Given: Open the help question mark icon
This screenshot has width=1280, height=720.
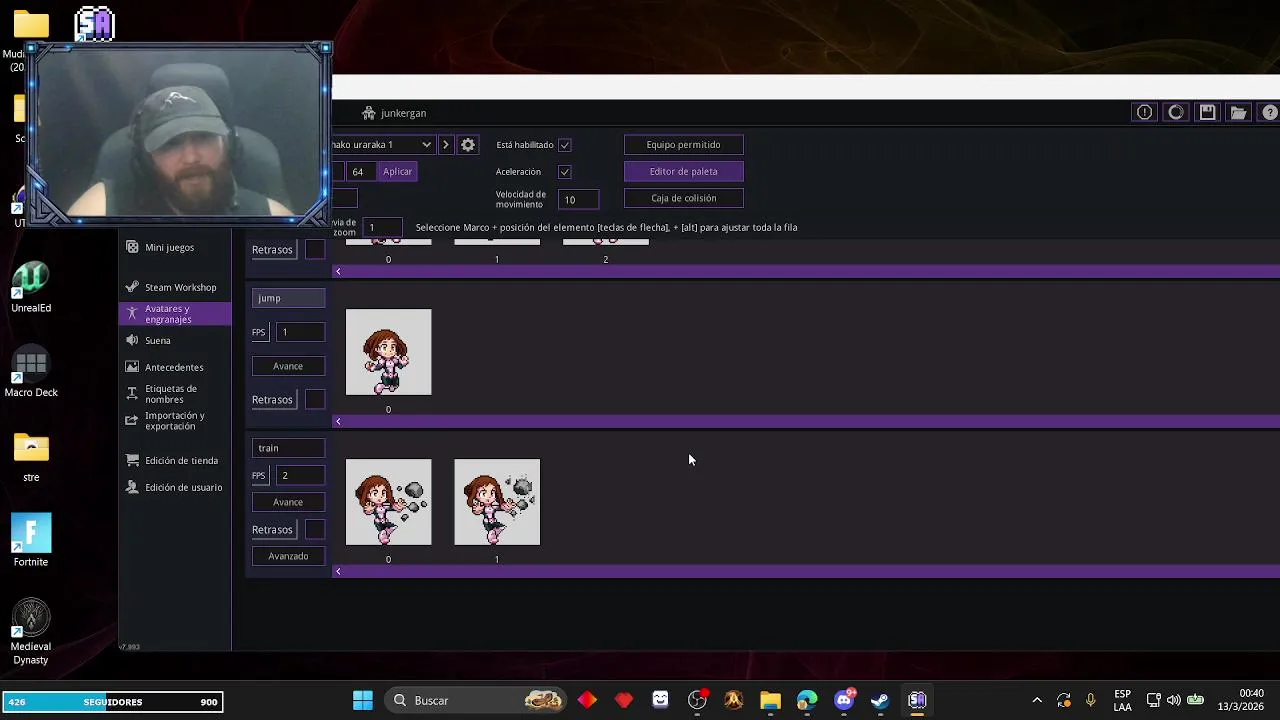Looking at the screenshot, I should pos(1270,113).
